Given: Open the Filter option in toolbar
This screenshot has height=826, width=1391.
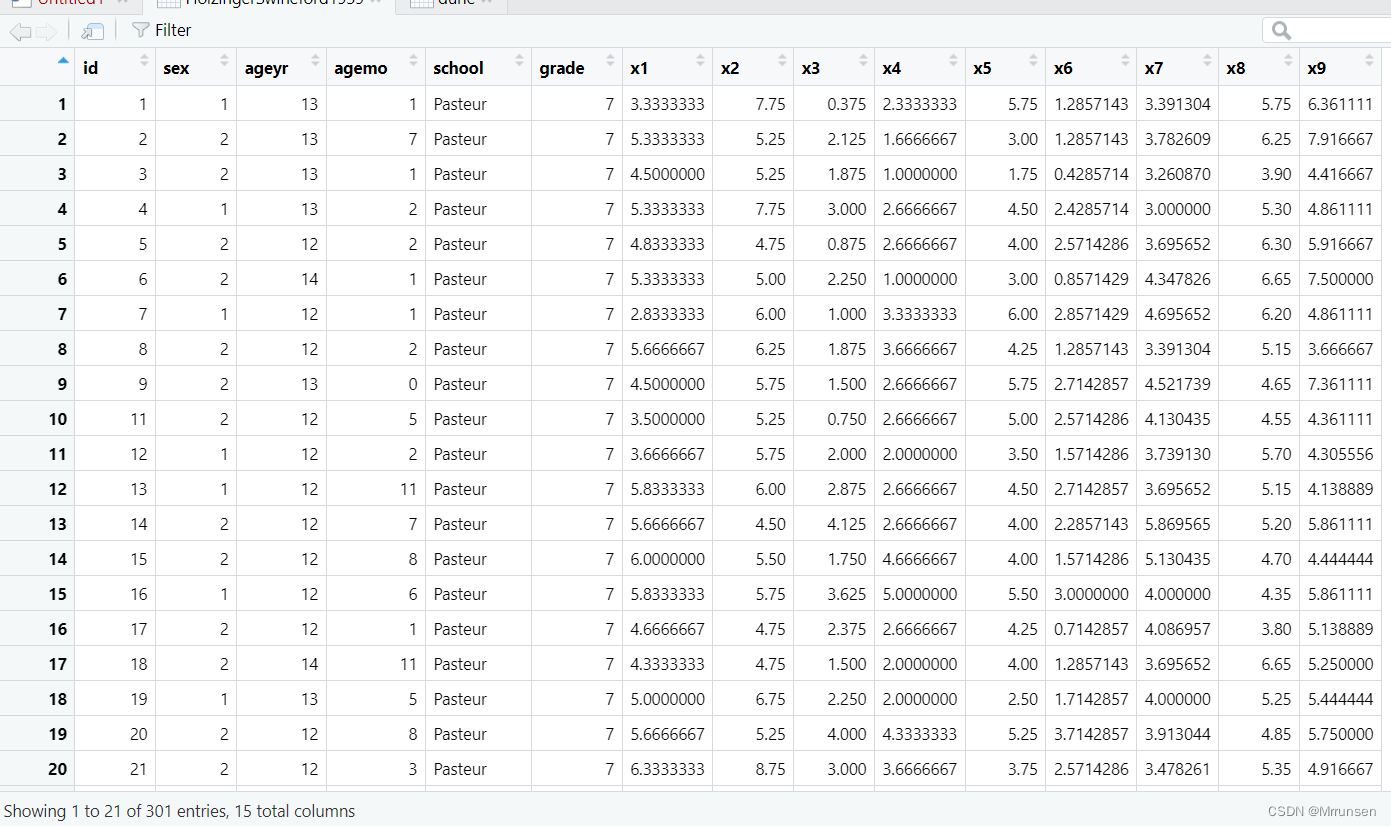Looking at the screenshot, I should (x=162, y=30).
